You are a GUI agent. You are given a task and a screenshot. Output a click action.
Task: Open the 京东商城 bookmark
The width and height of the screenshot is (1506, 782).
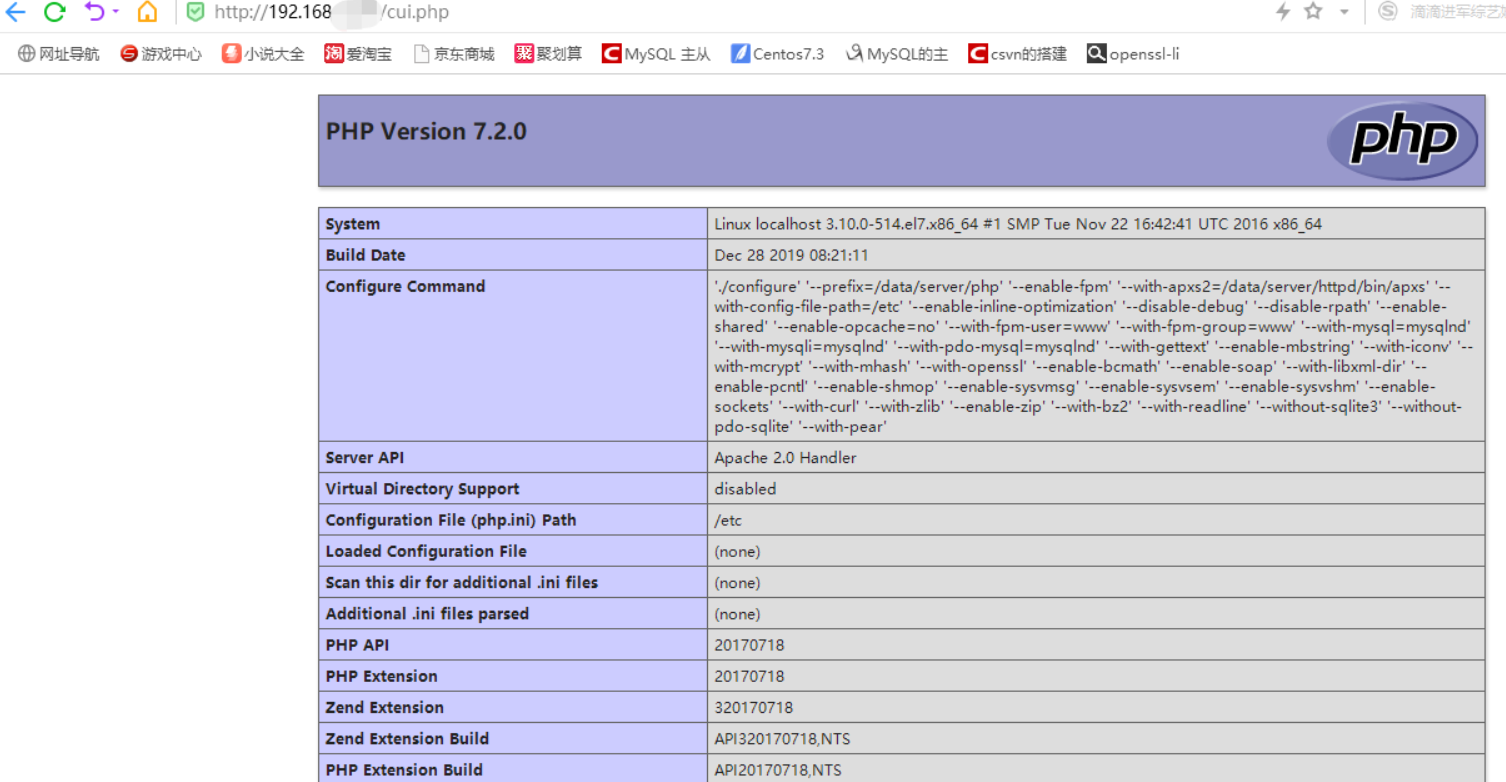(455, 54)
